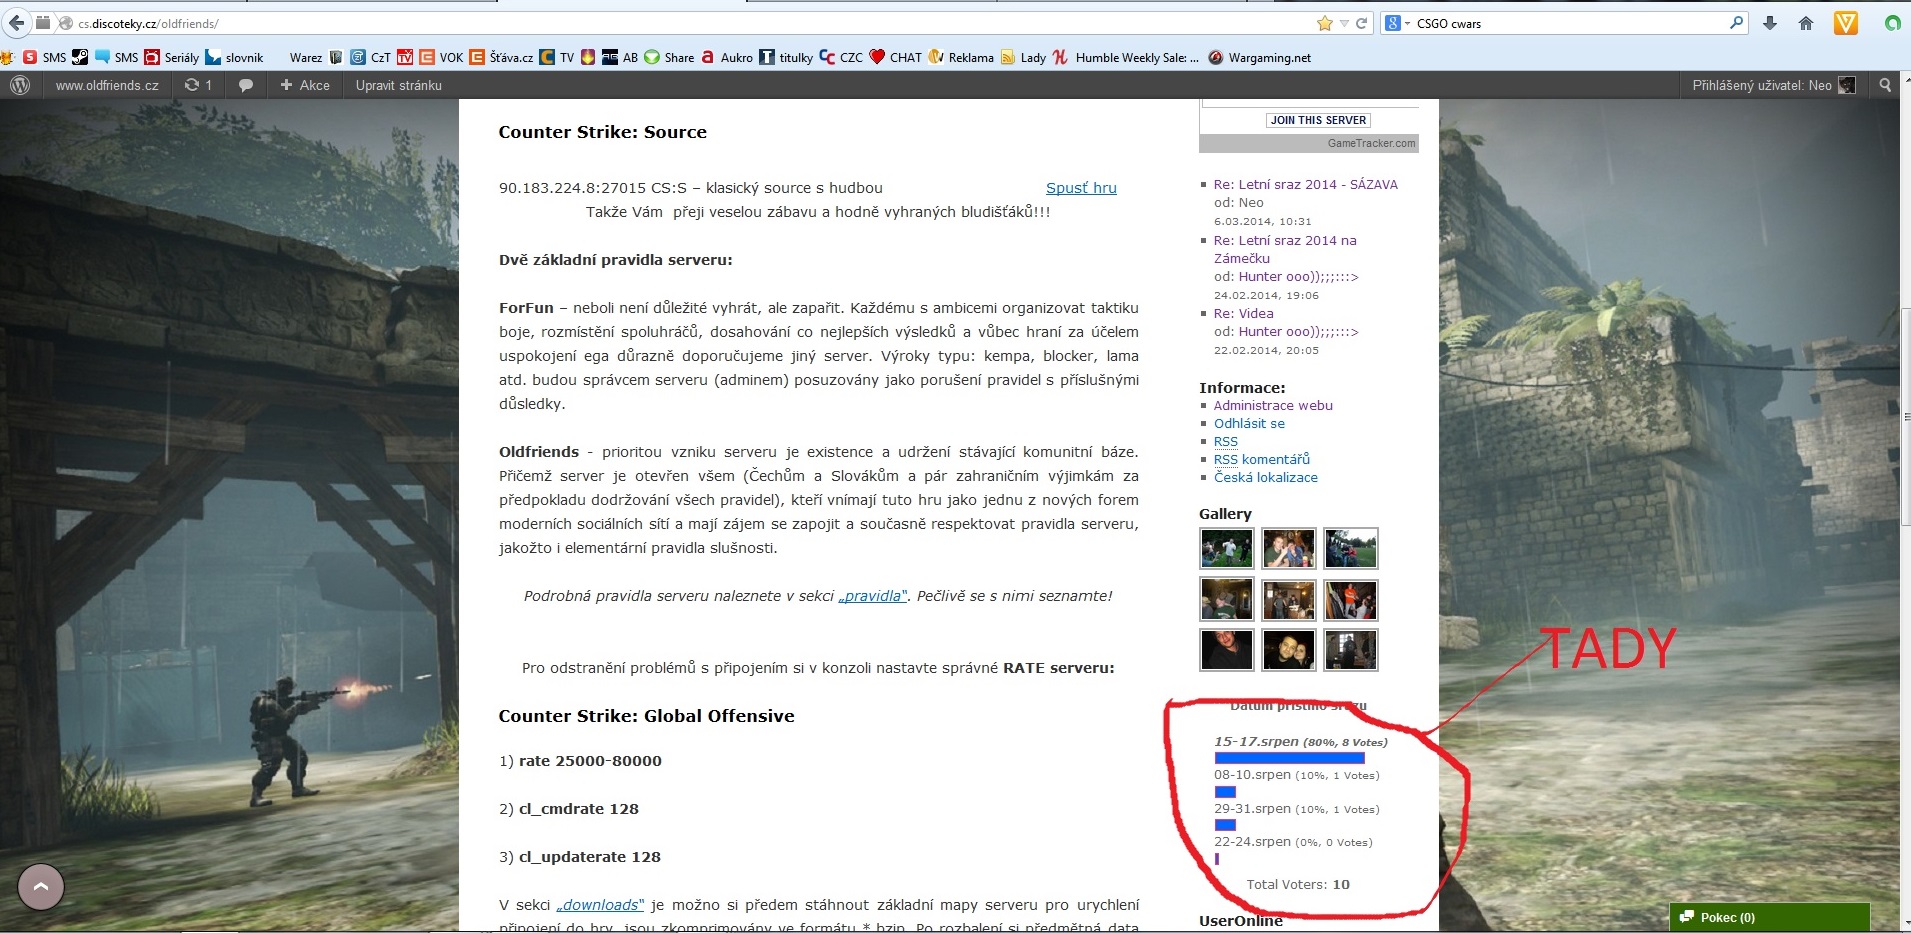This screenshot has width=1911, height=933.
Task: Click the orange V toolbar extension icon
Action: 1846,23
